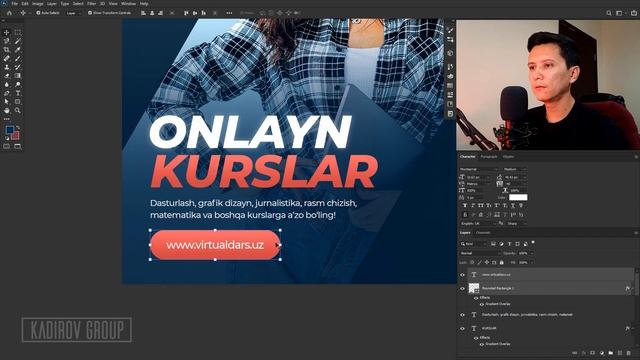Click the background color swatch
The height and width of the screenshot is (360, 640).
[16, 136]
